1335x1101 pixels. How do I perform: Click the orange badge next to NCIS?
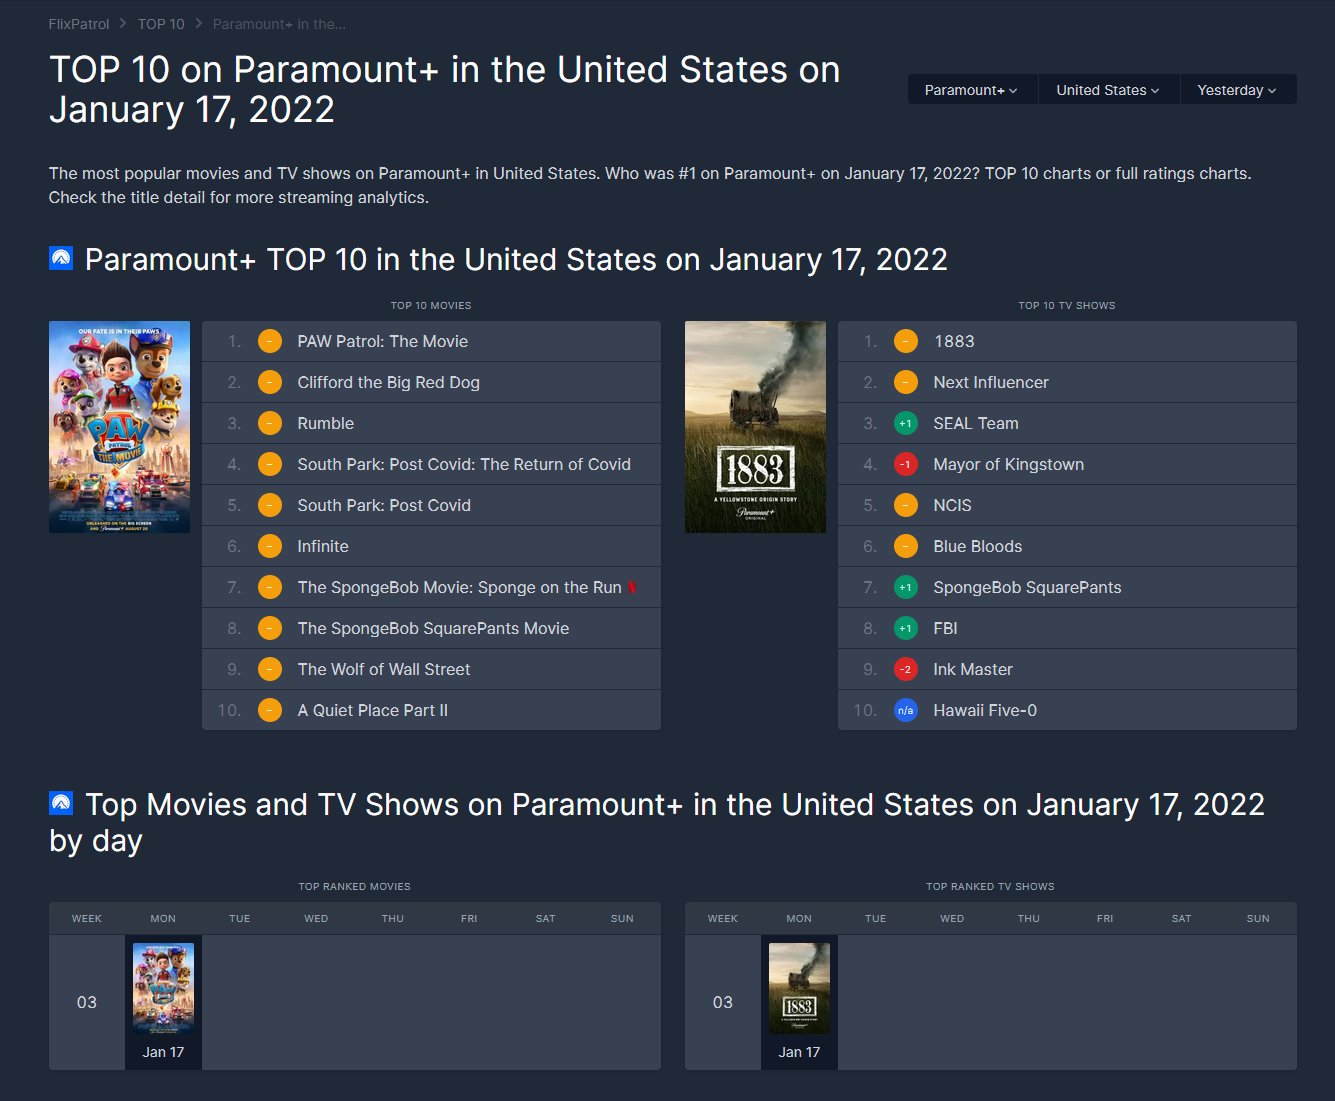(x=905, y=505)
